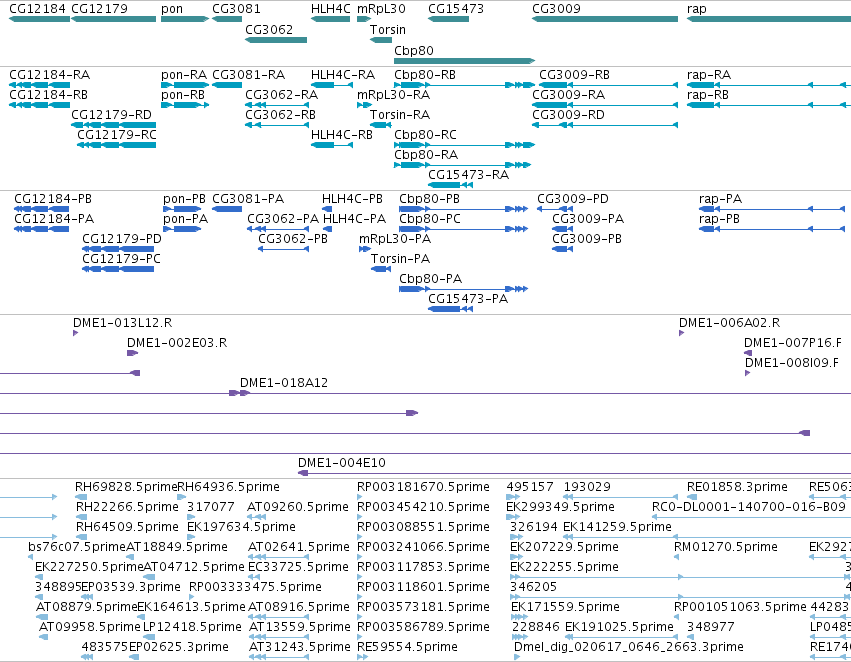
Task: Click protein CG3081-PA
Action: tap(227, 209)
